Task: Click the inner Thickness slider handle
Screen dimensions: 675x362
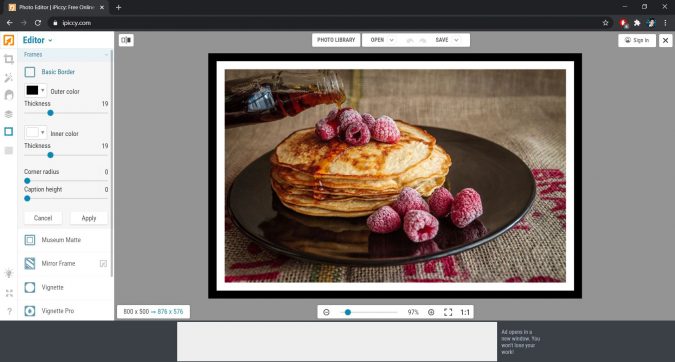Action: coord(50,155)
